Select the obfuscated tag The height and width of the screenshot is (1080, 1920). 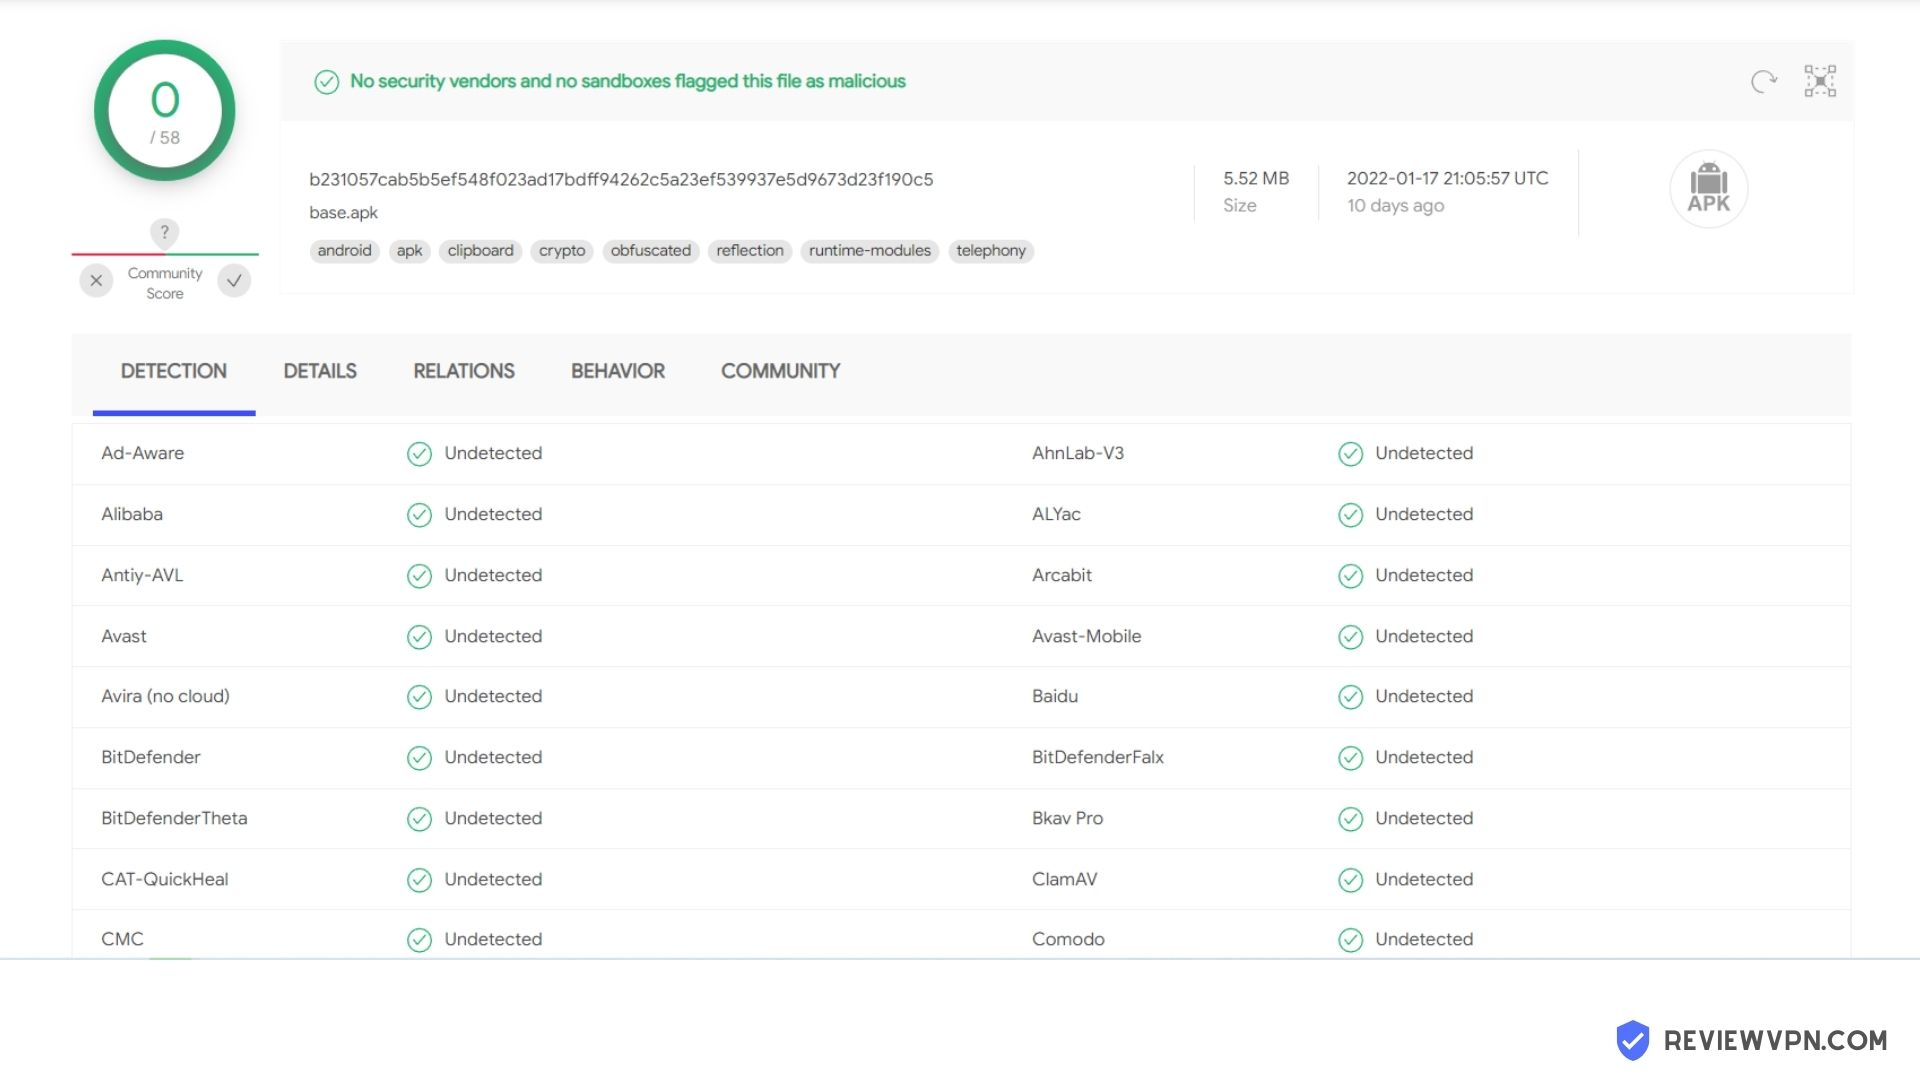[650, 251]
